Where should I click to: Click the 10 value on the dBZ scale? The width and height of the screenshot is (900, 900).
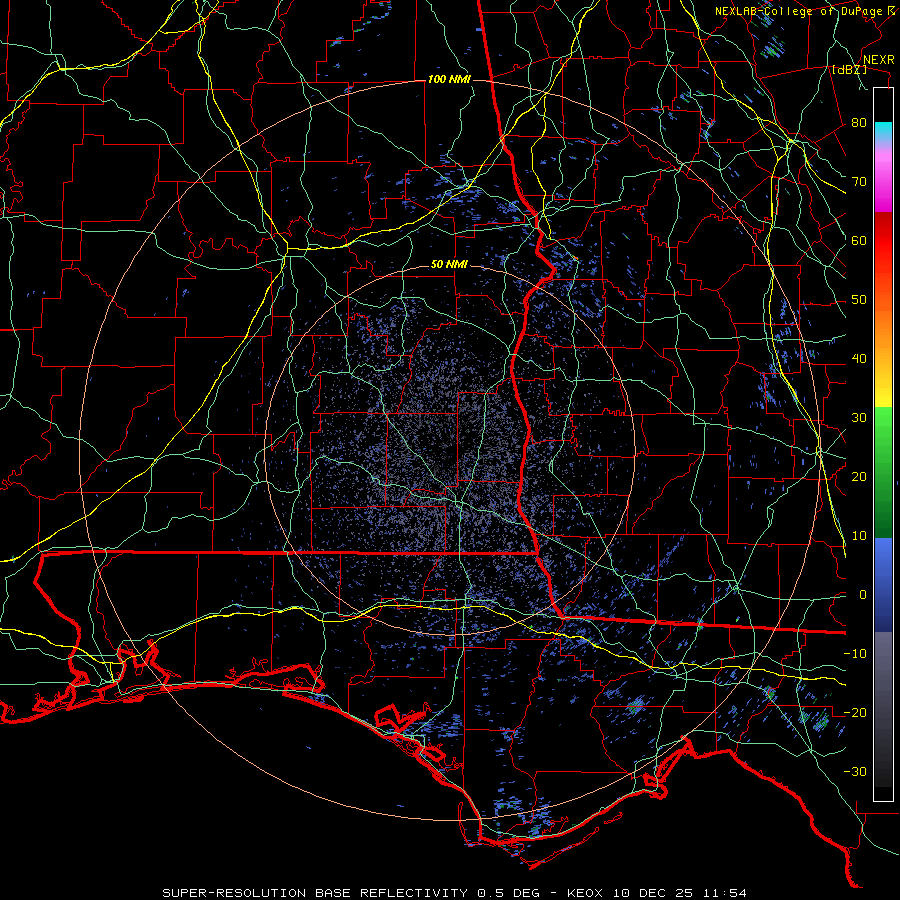[x=859, y=536]
